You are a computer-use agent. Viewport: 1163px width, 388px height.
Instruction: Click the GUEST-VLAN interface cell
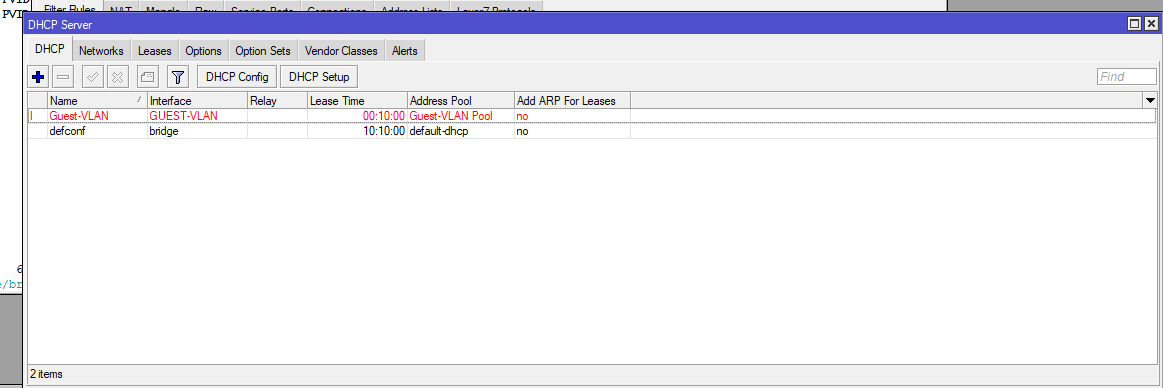[197, 116]
